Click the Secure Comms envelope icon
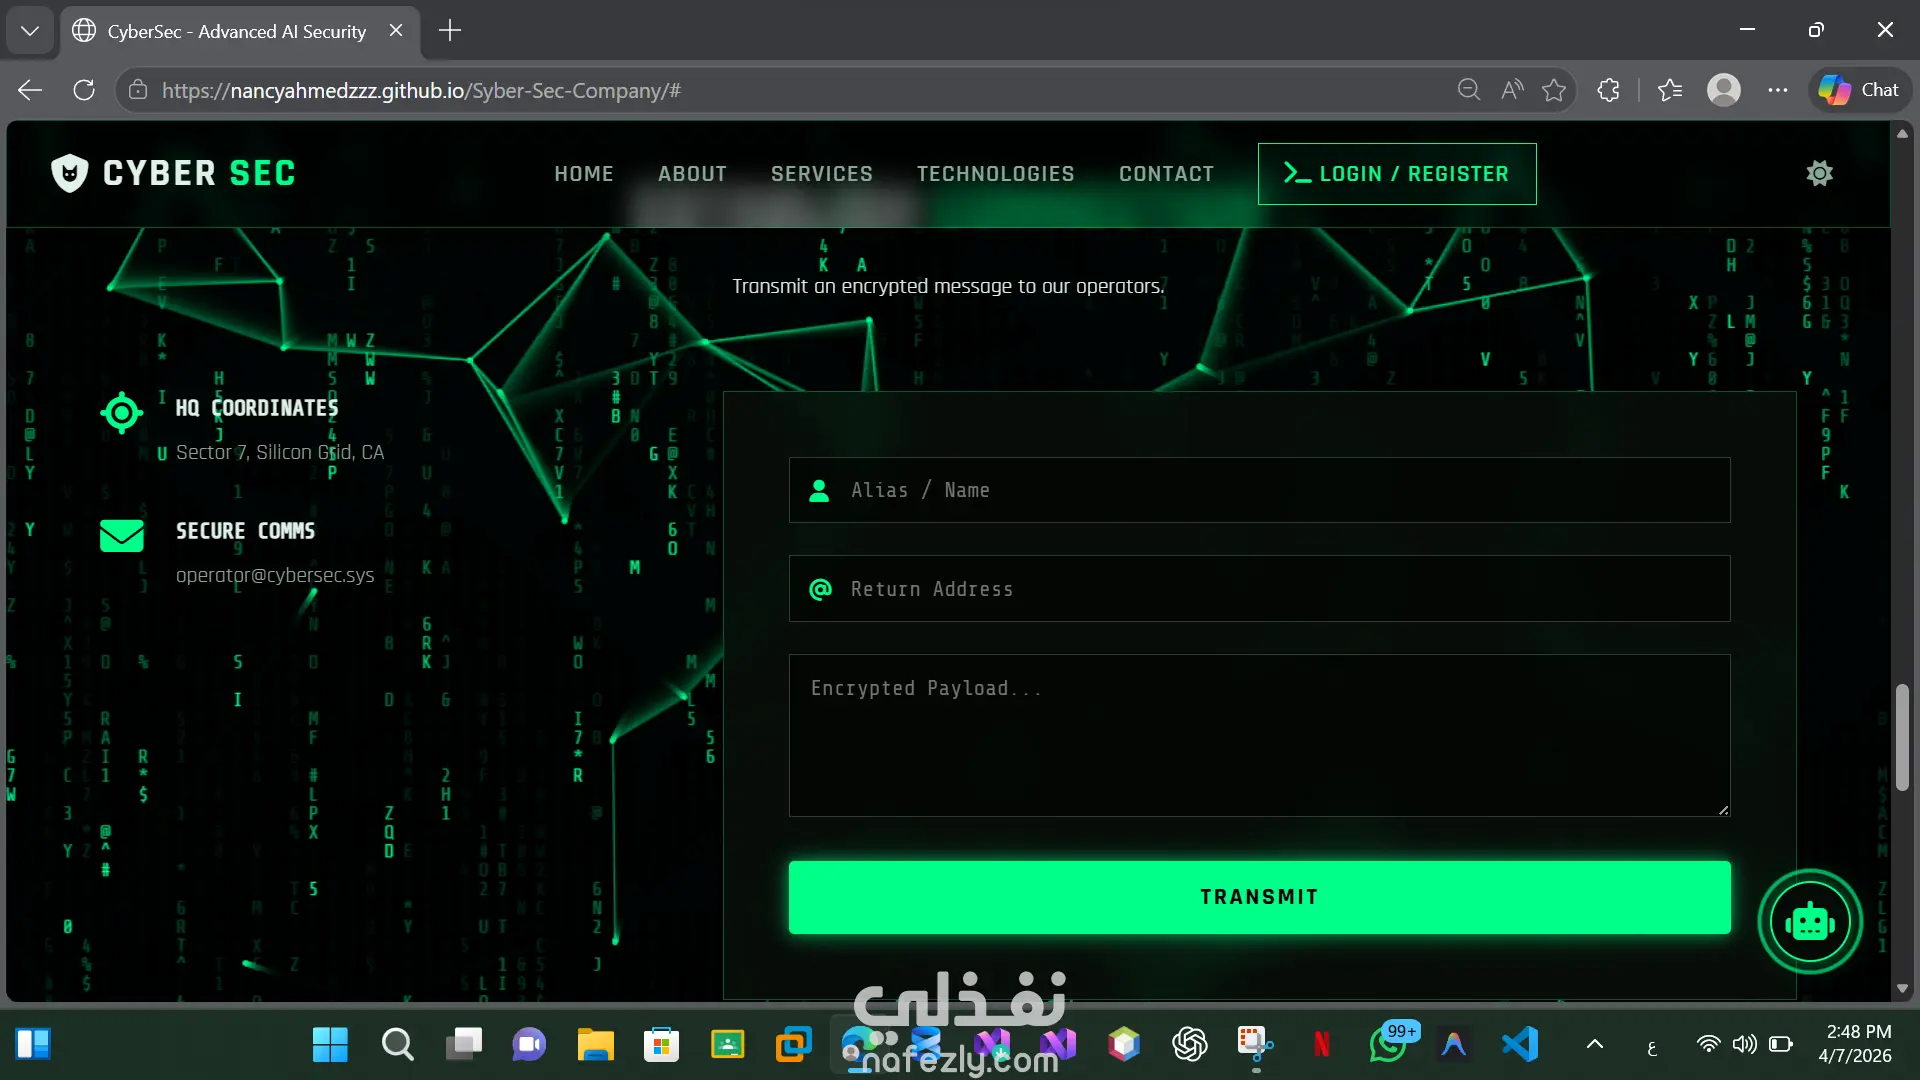The width and height of the screenshot is (1920, 1080). pos(122,535)
